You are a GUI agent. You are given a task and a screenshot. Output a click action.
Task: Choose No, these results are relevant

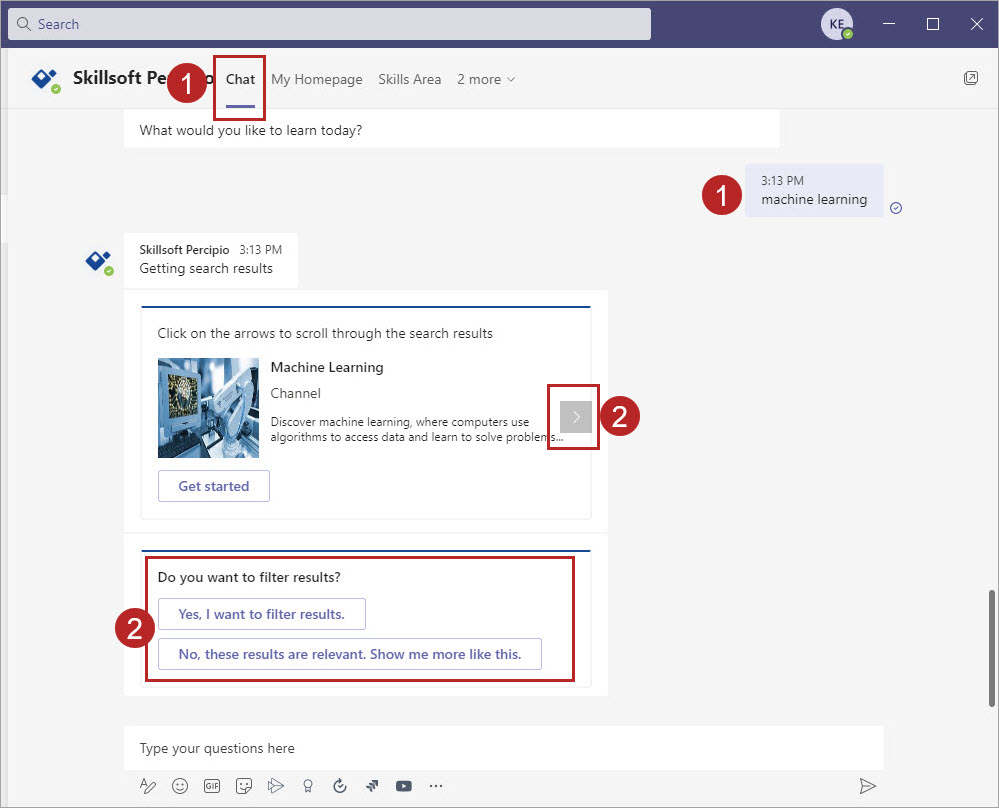(x=350, y=654)
